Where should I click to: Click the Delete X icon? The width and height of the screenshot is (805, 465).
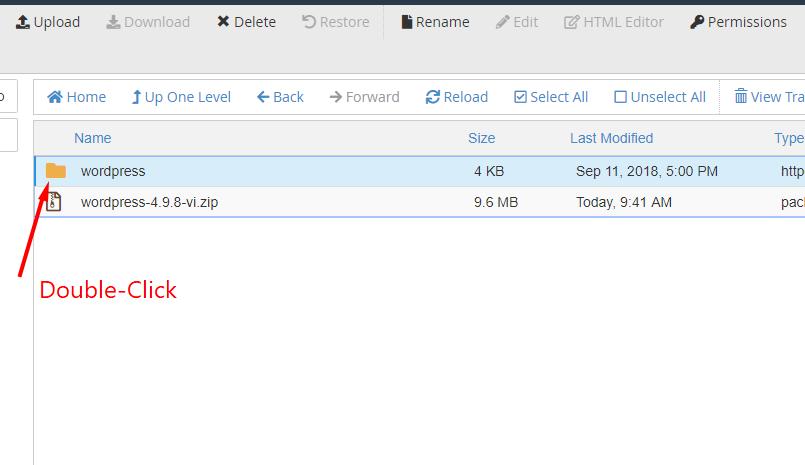pos(223,22)
